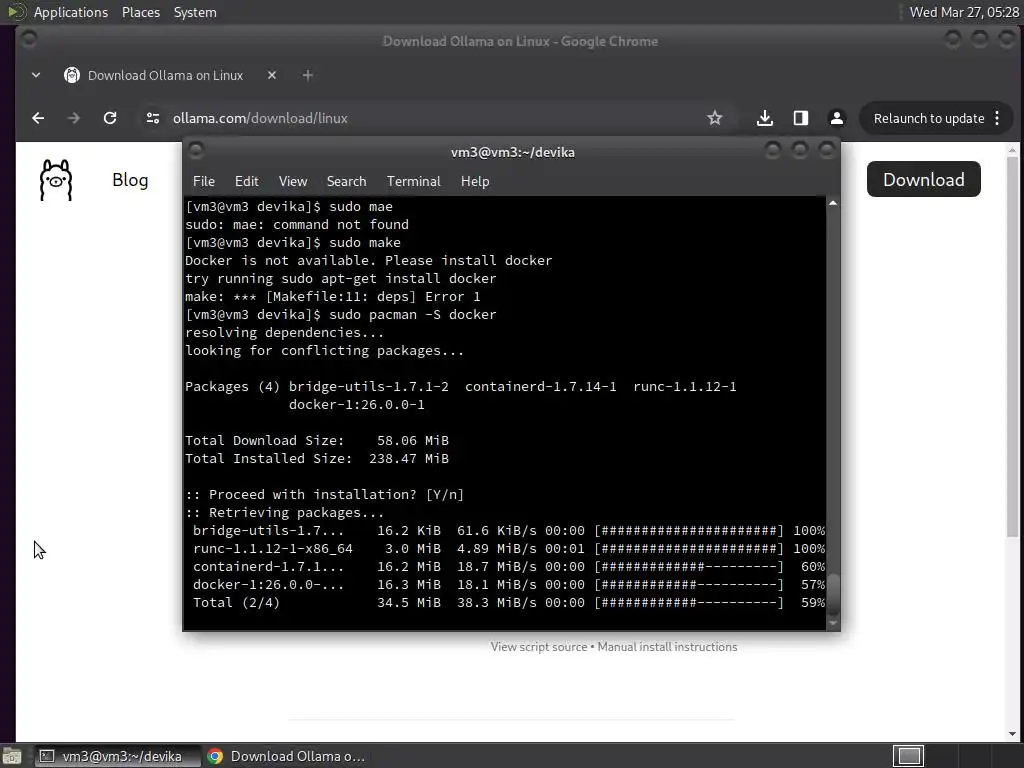Close the Download Ollama on Linux tab
Viewport: 1024px width, 768px height.
pos(272,75)
